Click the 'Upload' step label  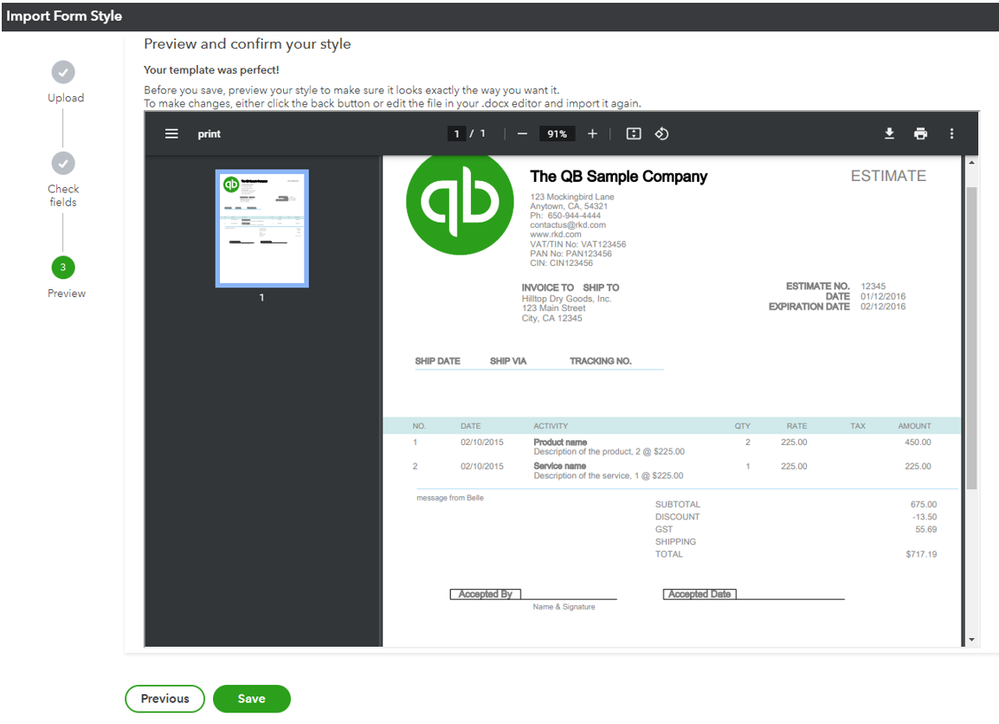point(66,98)
